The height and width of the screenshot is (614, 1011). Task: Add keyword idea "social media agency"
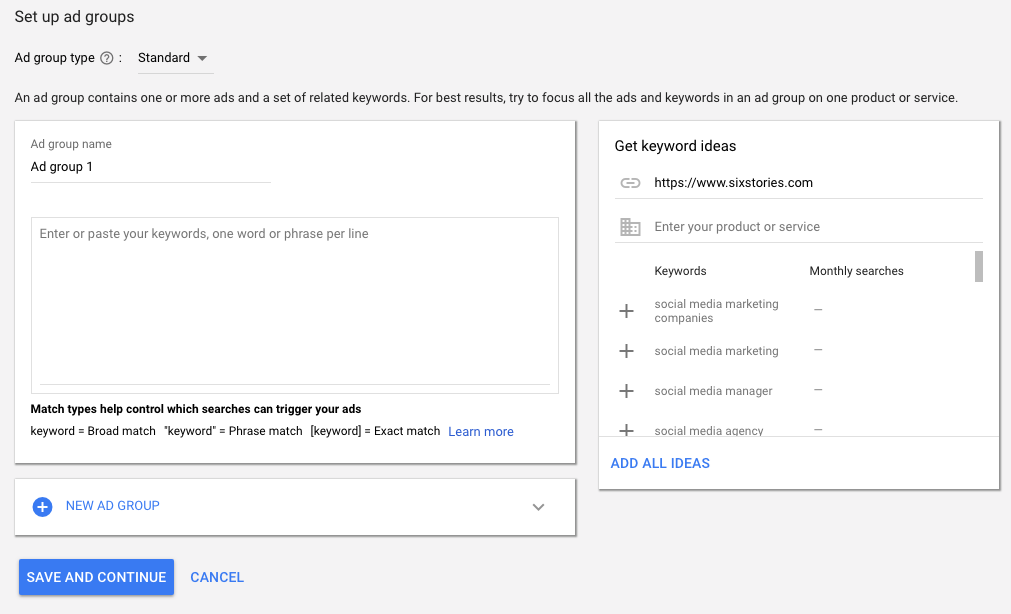pos(626,428)
